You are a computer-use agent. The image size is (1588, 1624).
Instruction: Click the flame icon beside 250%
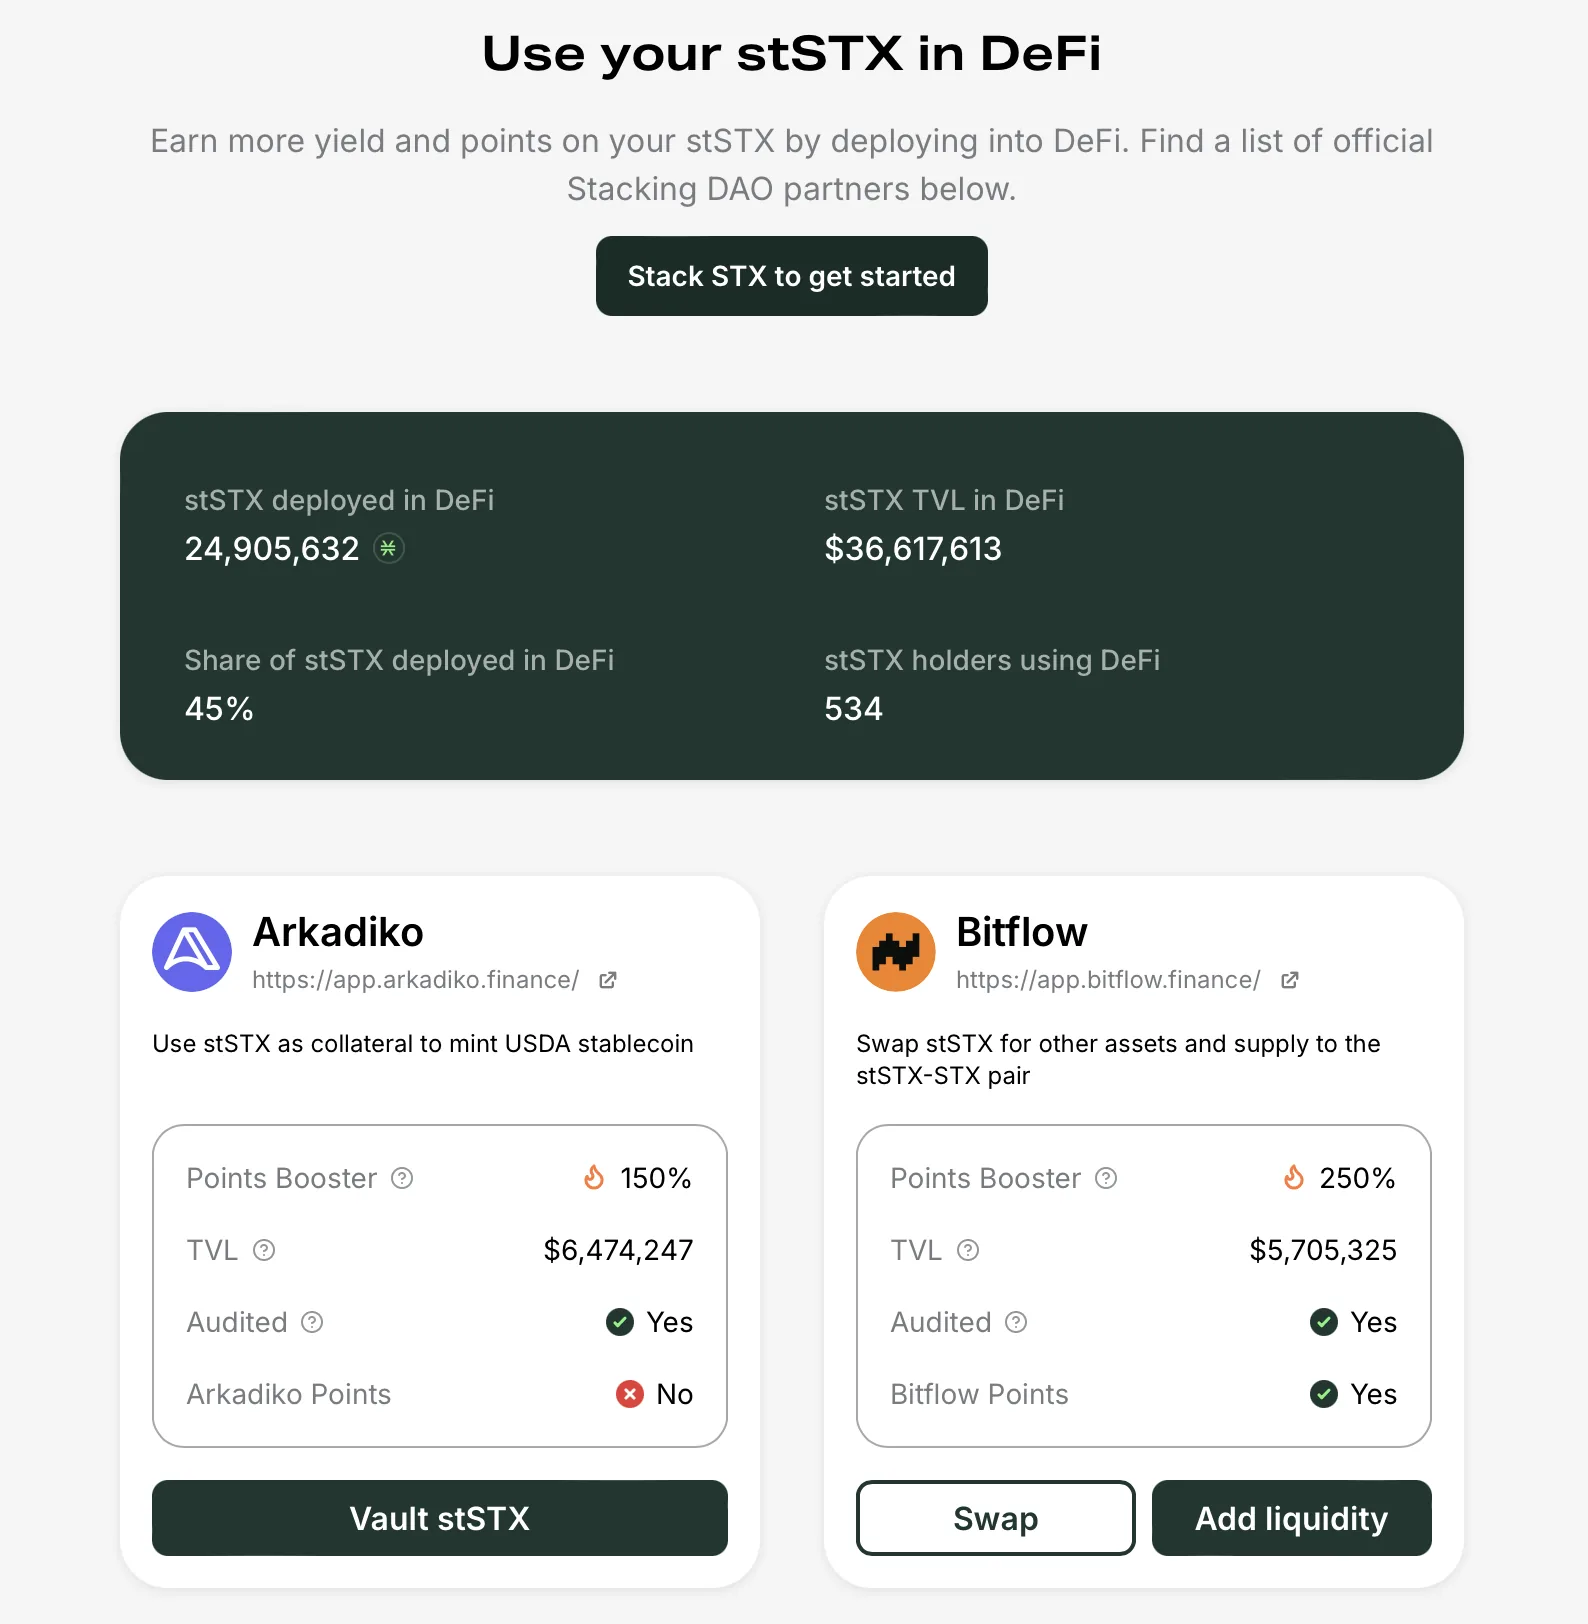click(x=1294, y=1177)
